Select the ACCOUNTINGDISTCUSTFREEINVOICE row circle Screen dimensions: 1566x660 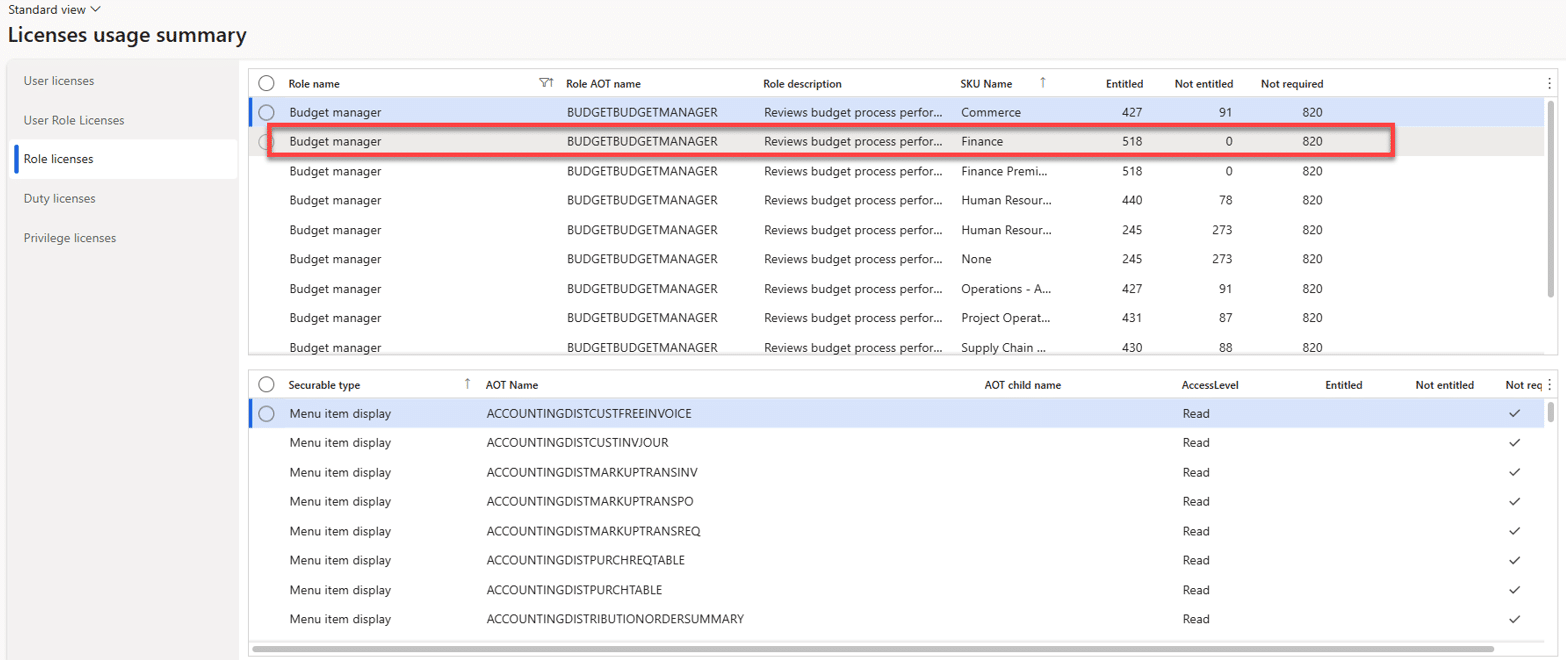tap(266, 414)
